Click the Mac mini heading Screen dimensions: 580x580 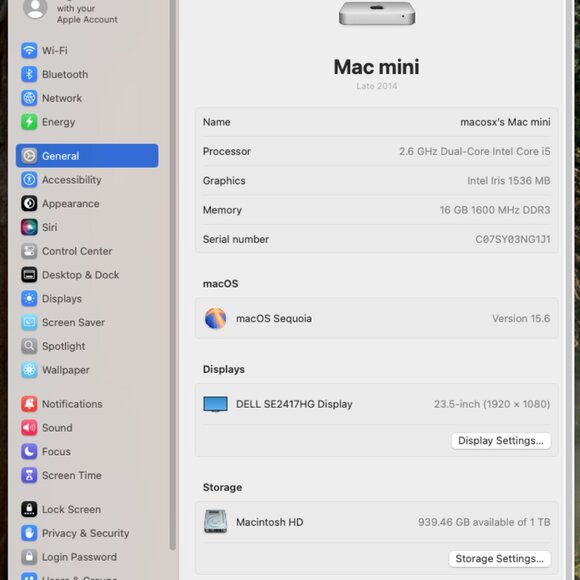click(x=377, y=67)
